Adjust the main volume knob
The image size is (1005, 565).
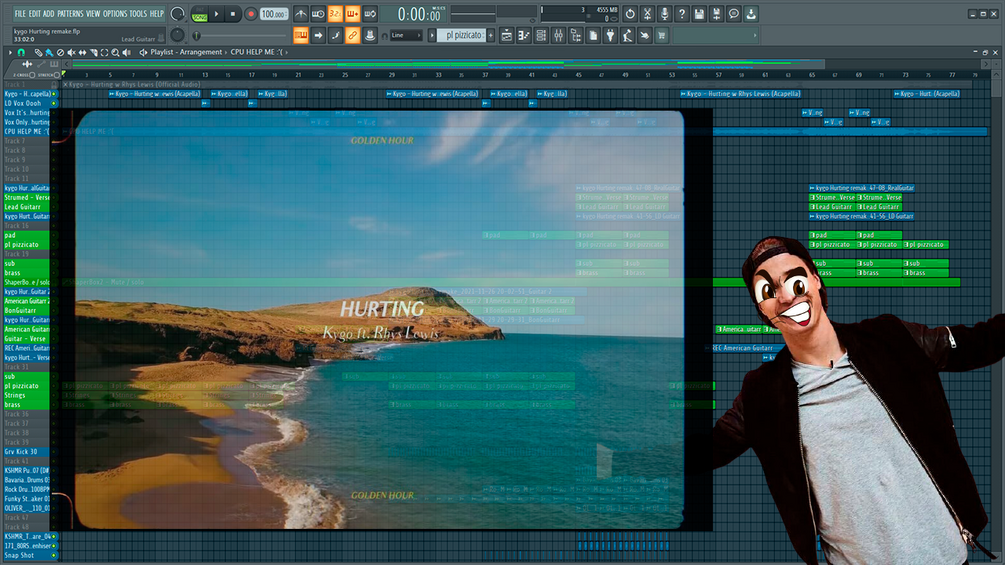[178, 13]
